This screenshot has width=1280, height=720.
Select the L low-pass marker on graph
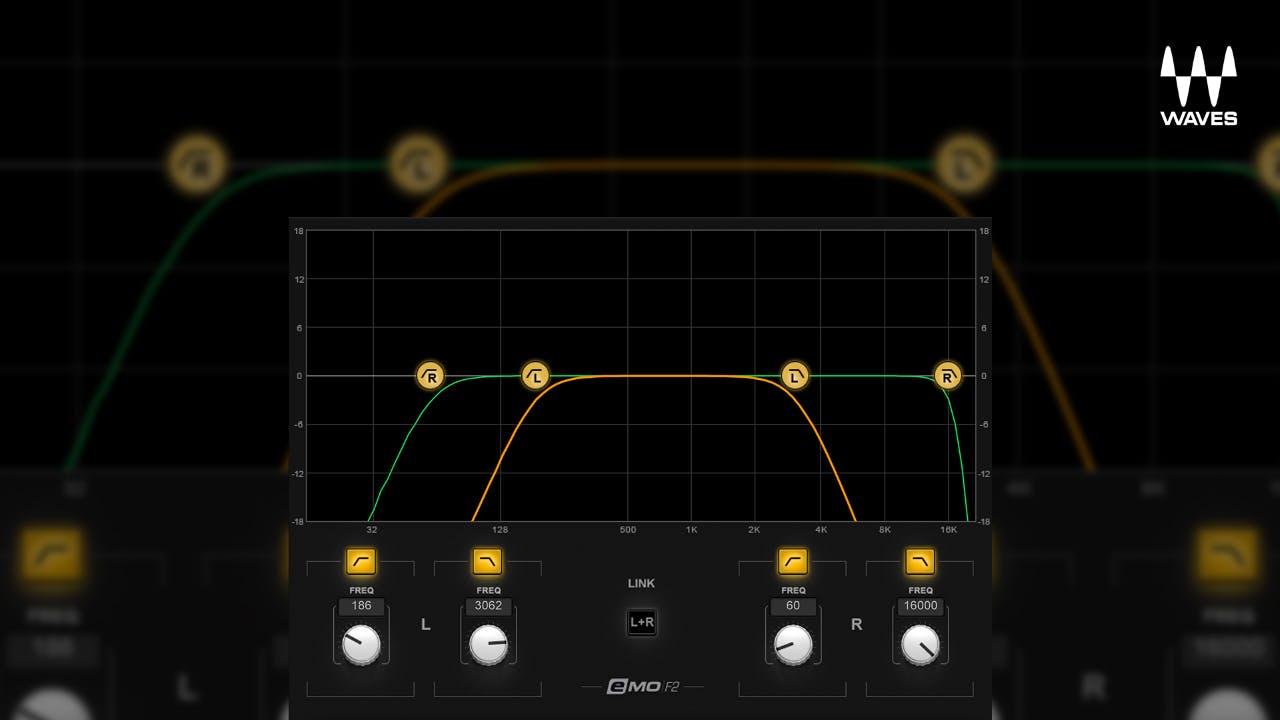click(795, 376)
